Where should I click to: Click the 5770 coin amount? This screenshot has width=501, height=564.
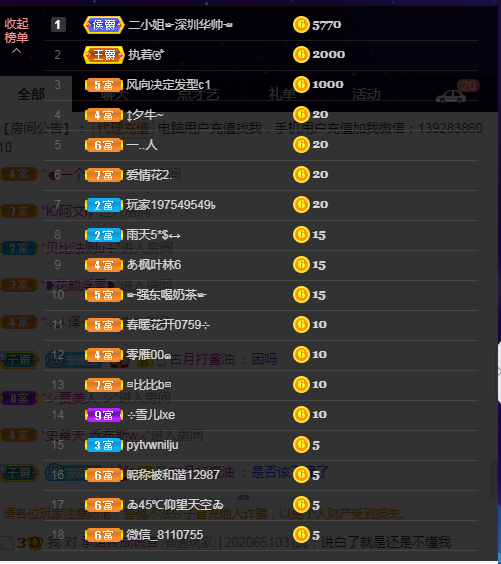point(326,25)
